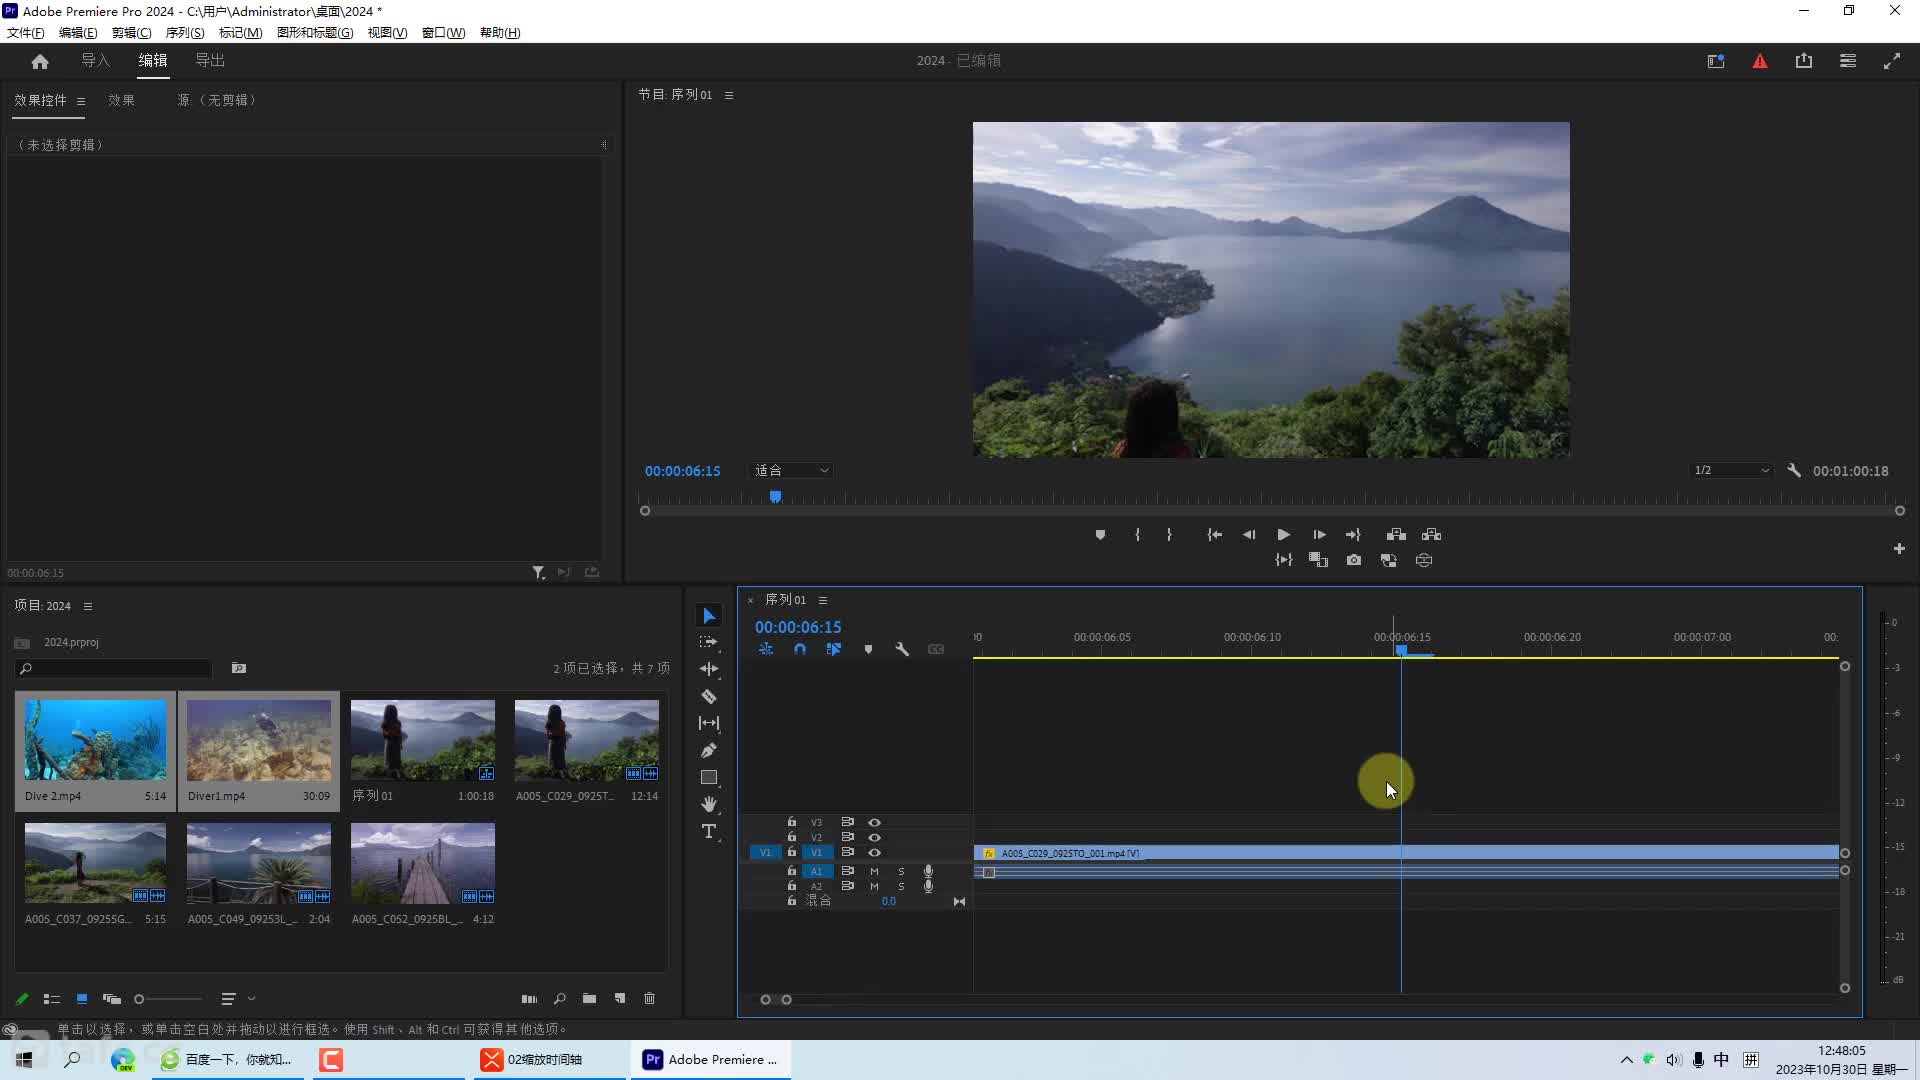Image resolution: width=1920 pixels, height=1080 pixels.
Task: Open Program monitor 序列01 panel menu
Action: pos(729,95)
